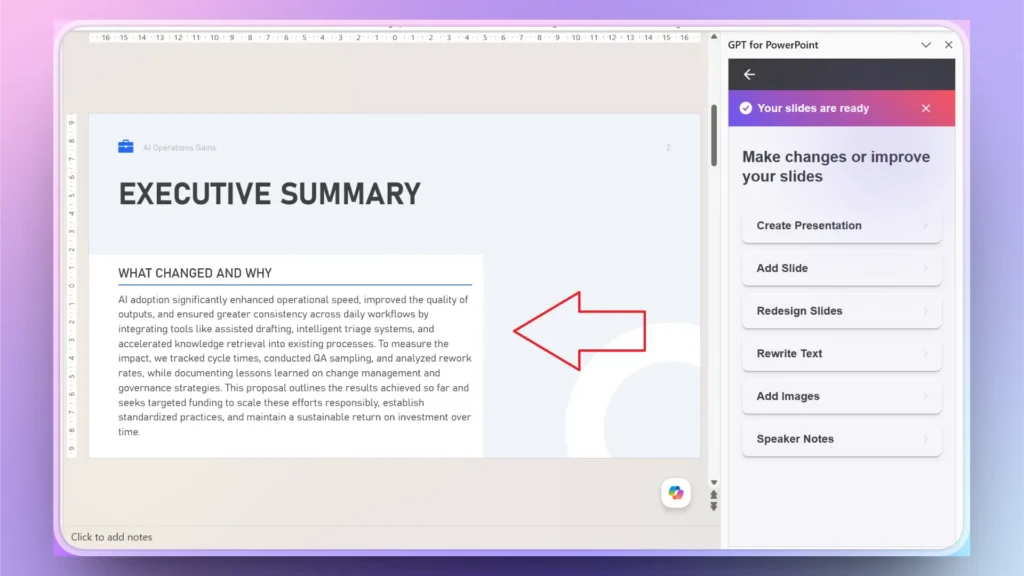Expand the Create Presentation row arrow

(x=925, y=225)
